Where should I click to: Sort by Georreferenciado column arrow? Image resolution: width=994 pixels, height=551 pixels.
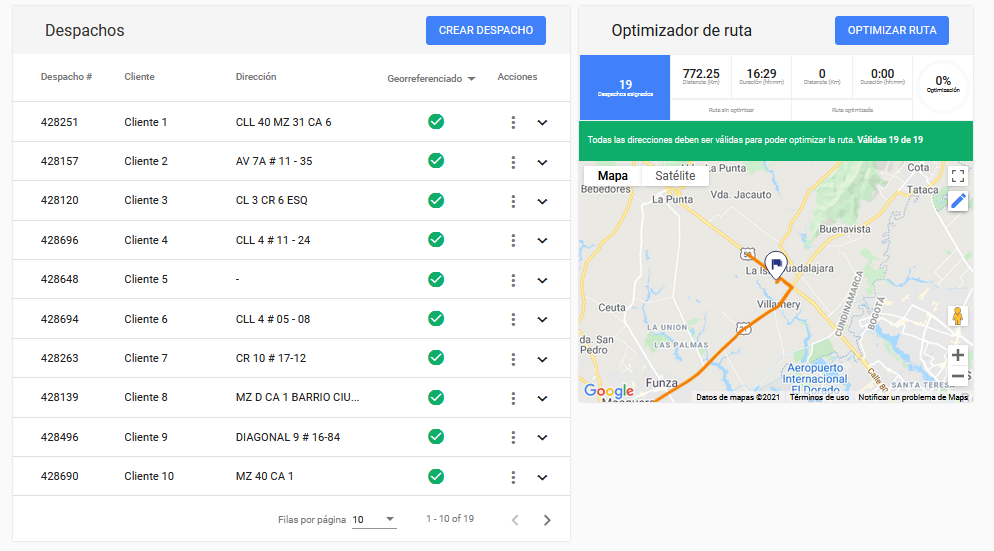(x=471, y=78)
